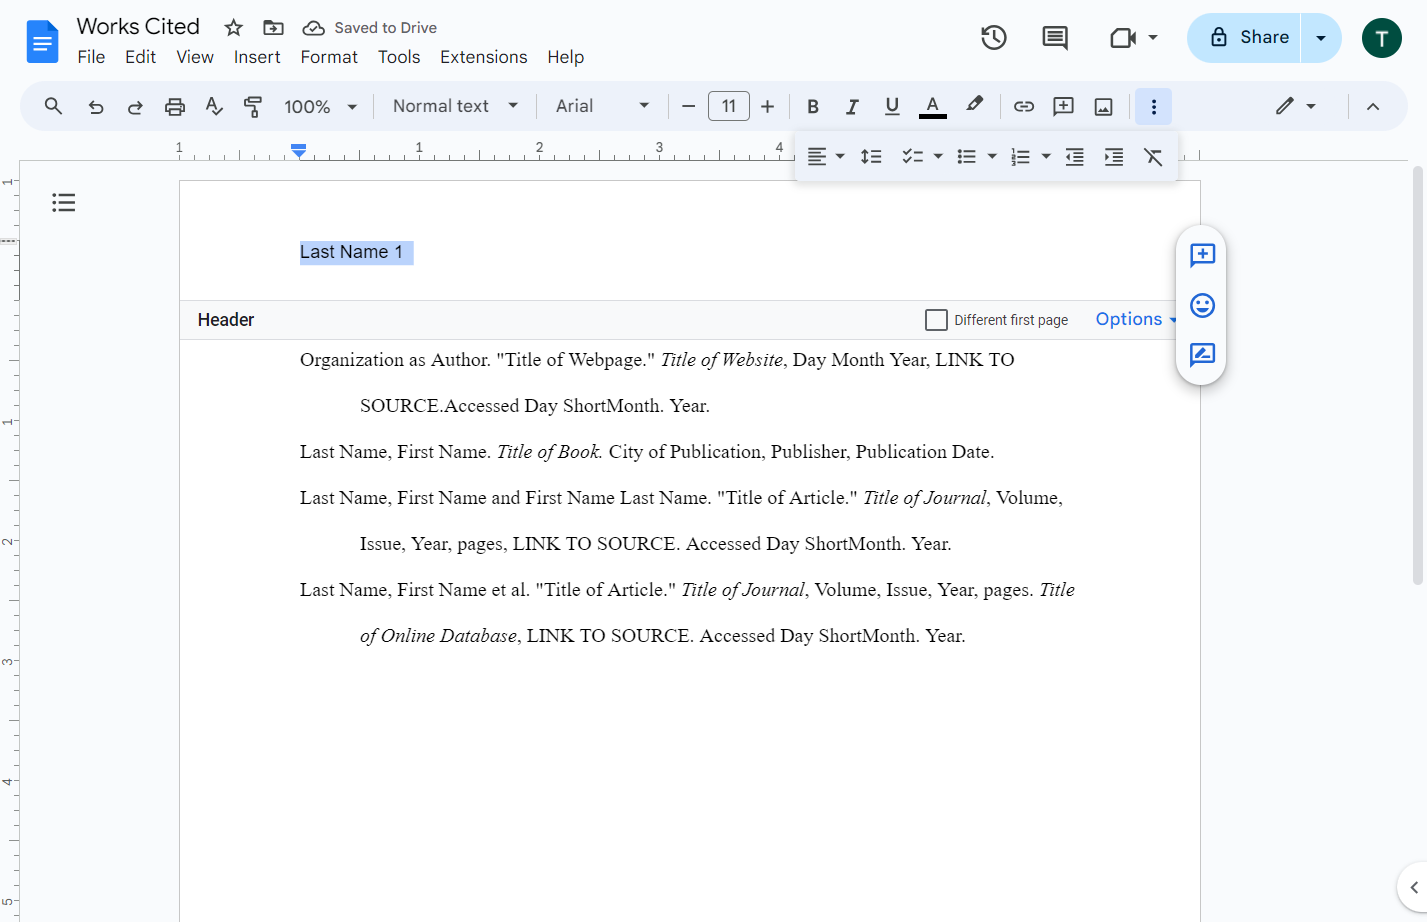Open the Extensions menu

point(484,57)
